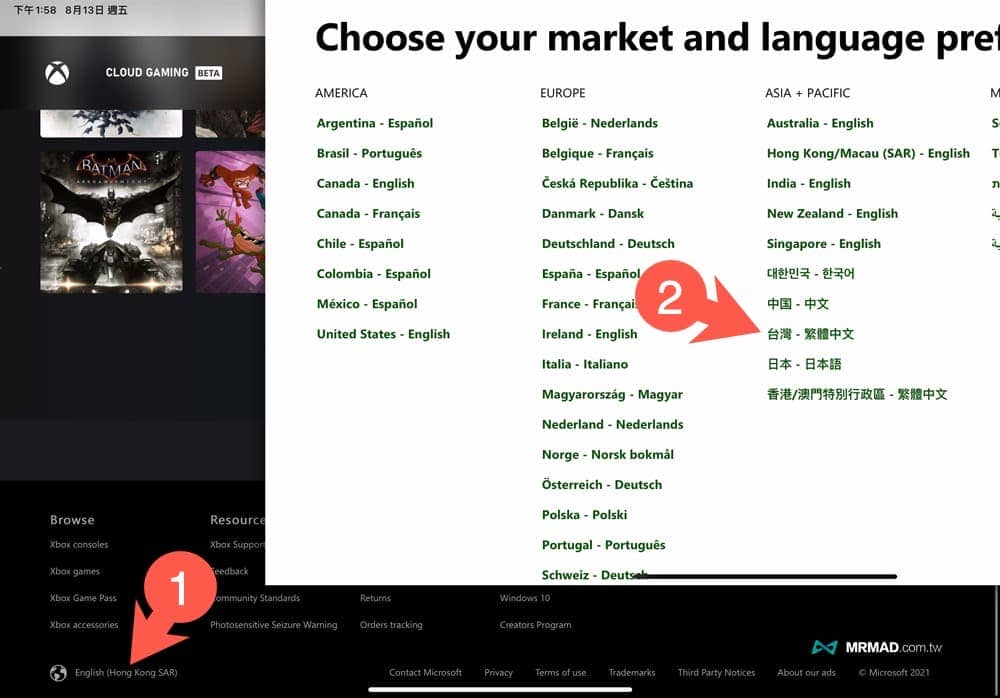
Task: Open Returns footer link
Action: (376, 598)
